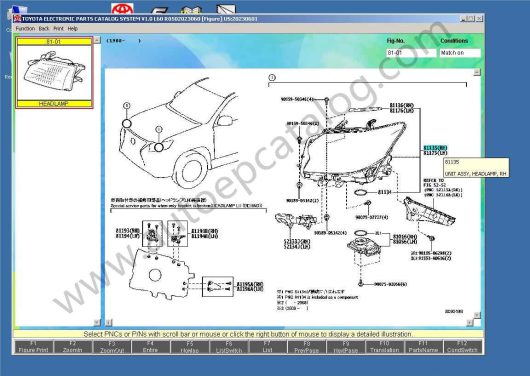This screenshot has width=530, height=376.
Task: Click the Fig-No. input field
Action: click(x=411, y=53)
